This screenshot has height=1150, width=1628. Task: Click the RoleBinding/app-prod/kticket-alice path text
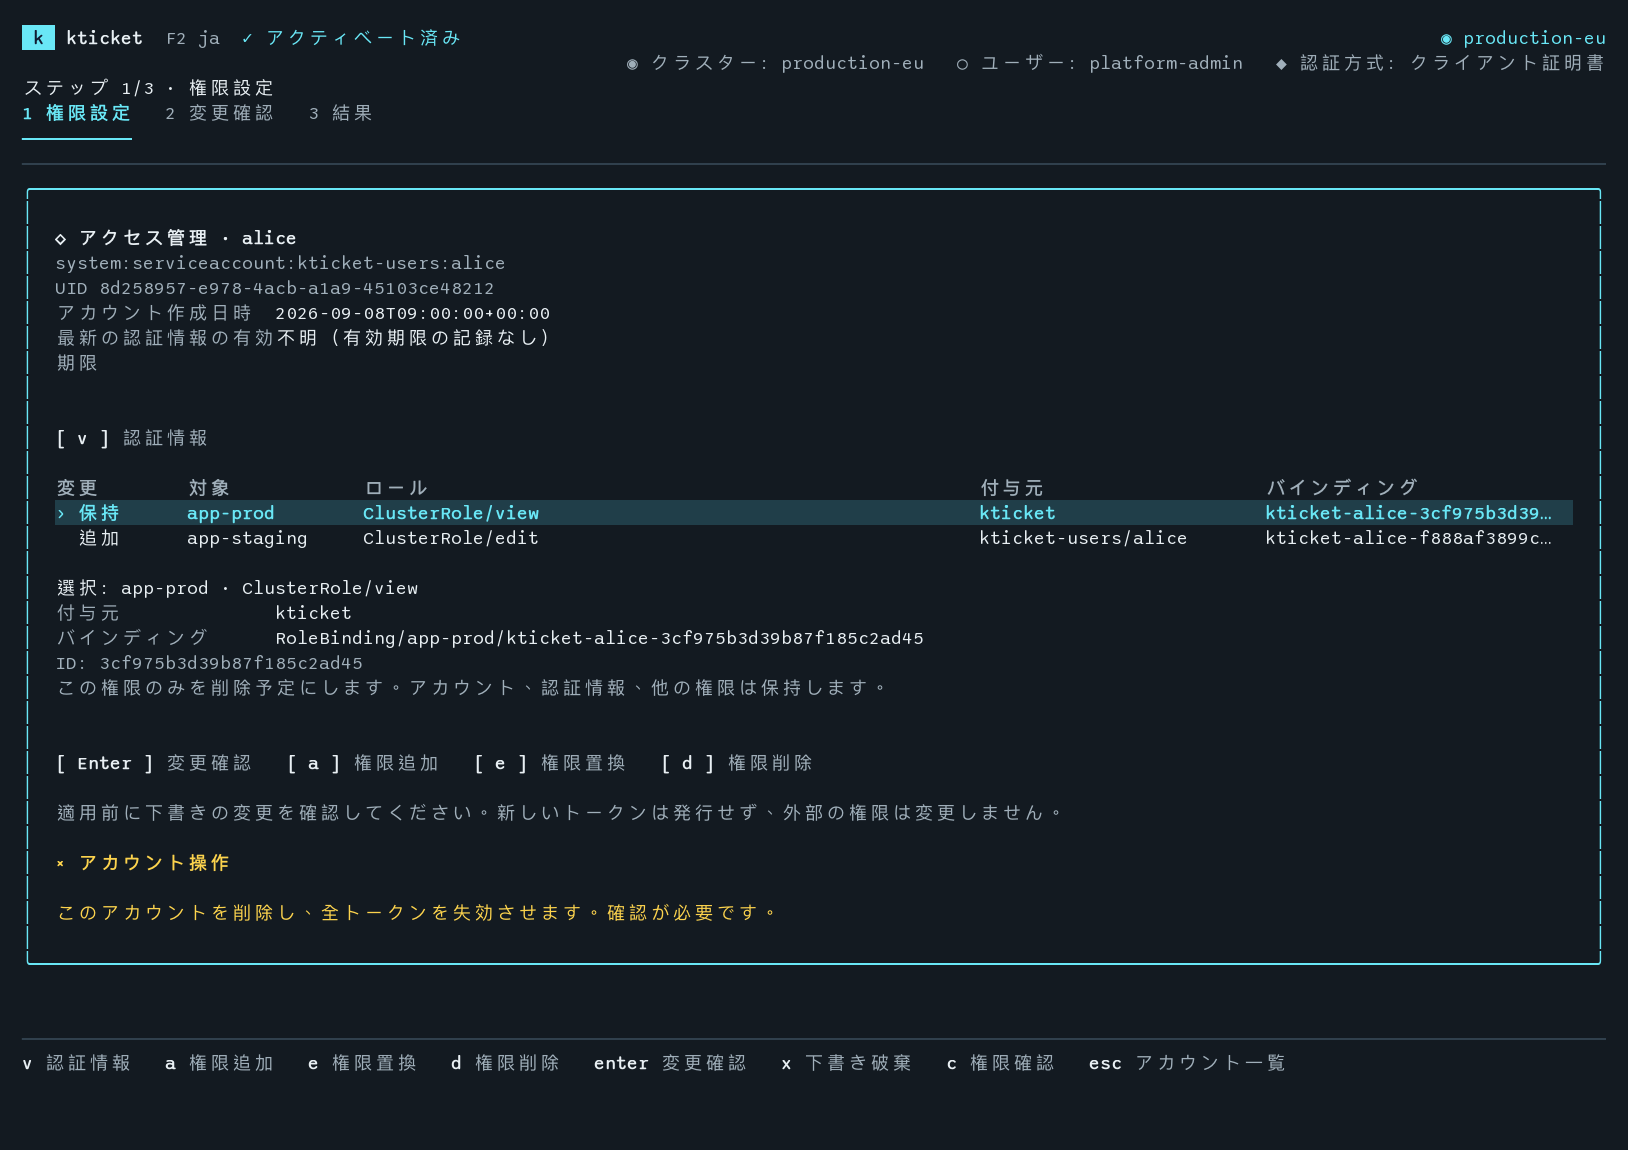(600, 638)
